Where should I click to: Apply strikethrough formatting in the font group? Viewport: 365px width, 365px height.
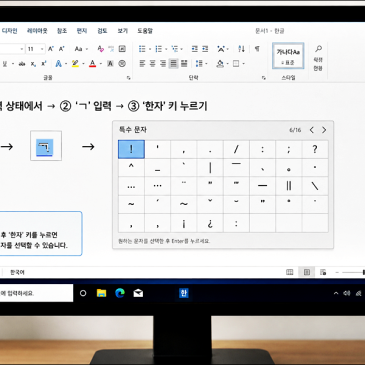click(x=22, y=64)
